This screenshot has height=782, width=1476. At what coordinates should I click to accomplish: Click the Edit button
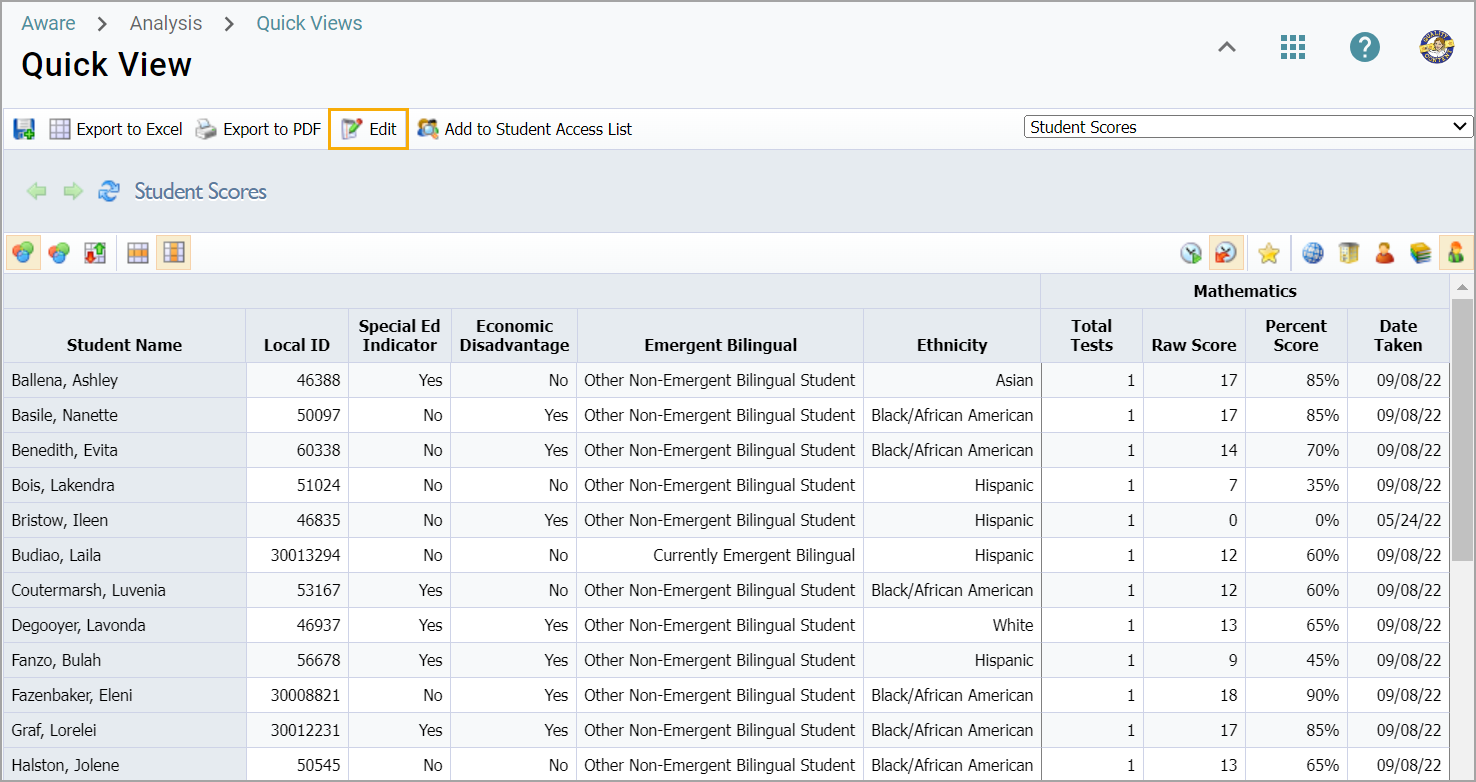coord(369,129)
